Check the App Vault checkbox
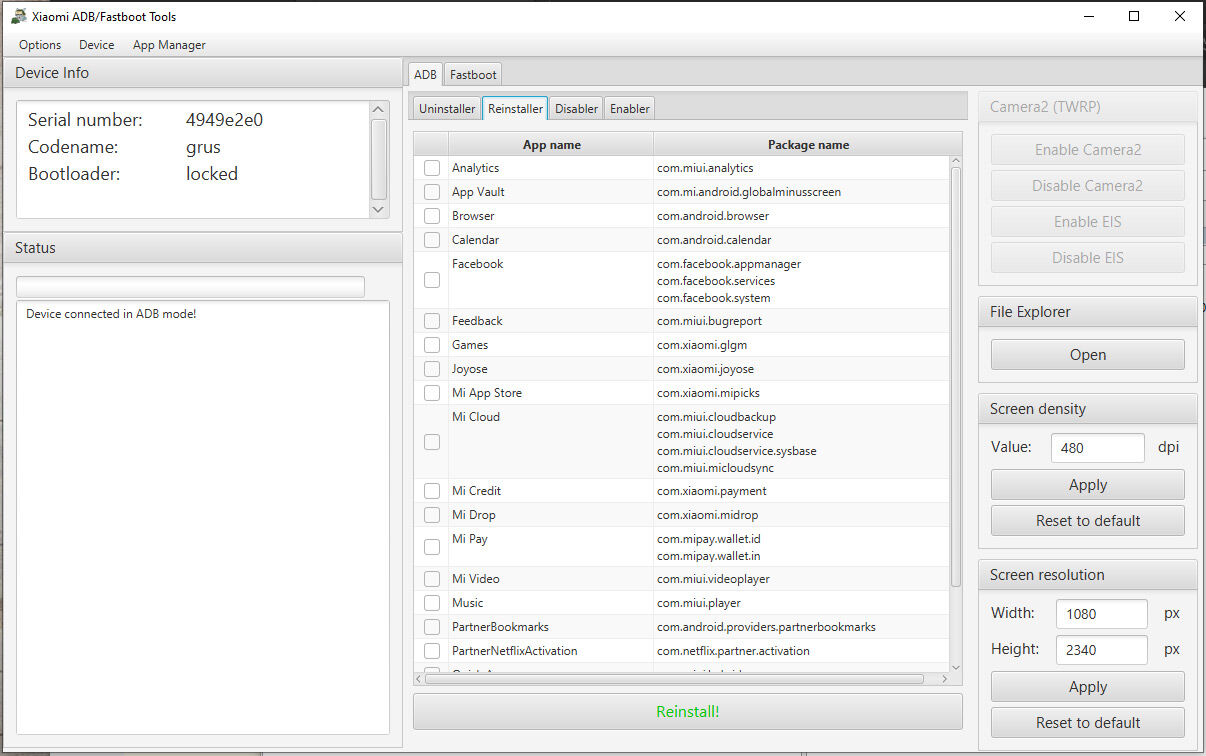This screenshot has height=756, width=1206. [432, 192]
